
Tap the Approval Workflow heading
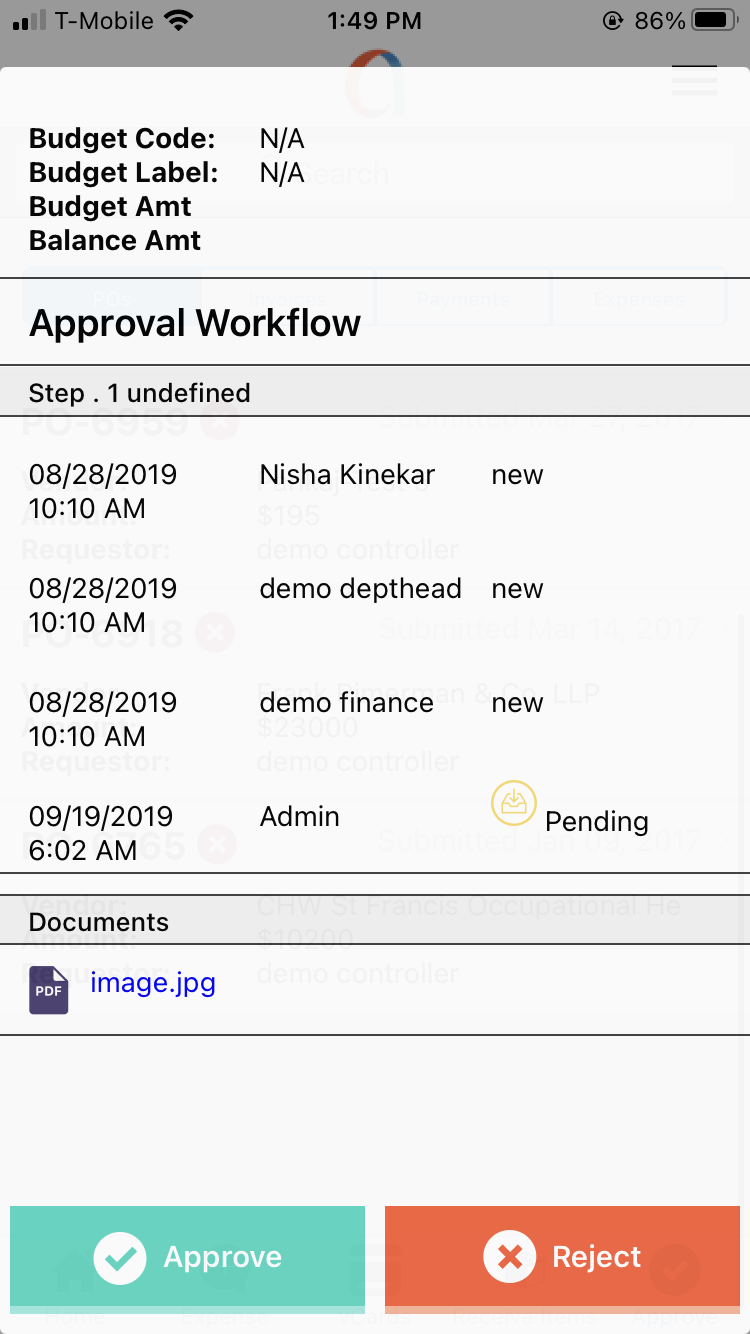click(195, 323)
